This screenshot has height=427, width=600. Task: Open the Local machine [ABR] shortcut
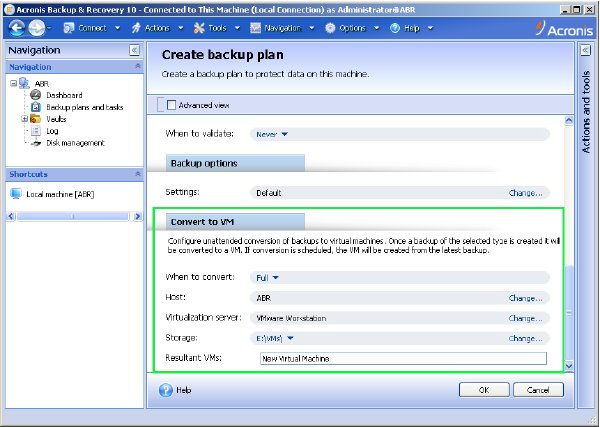(60, 194)
